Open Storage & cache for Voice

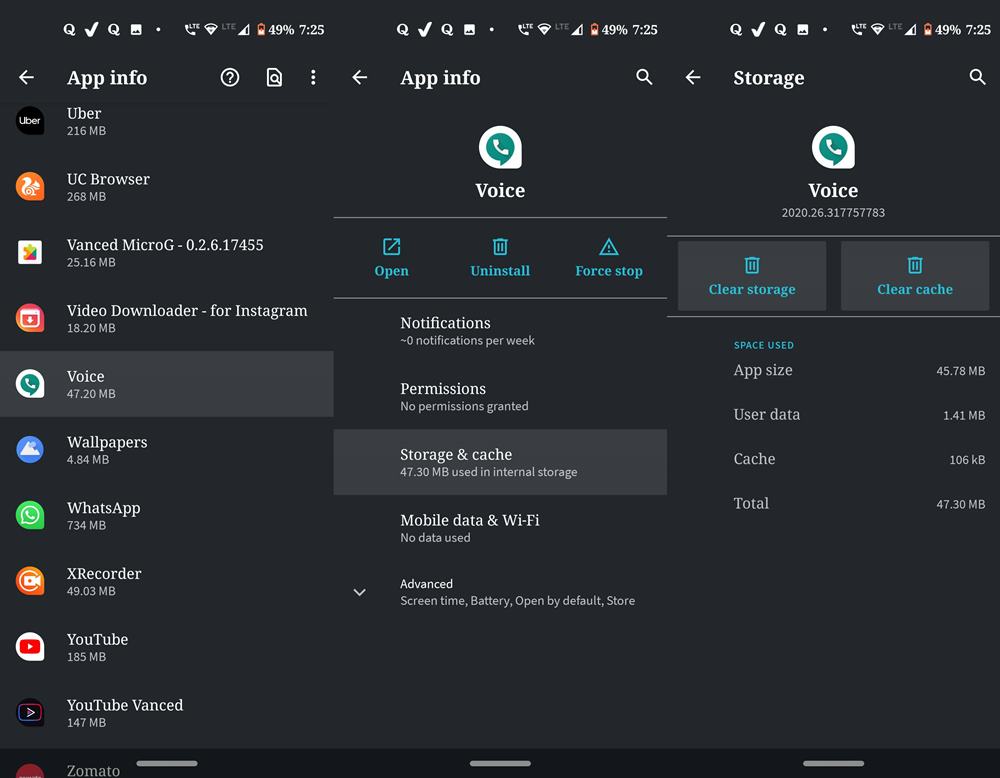click(x=500, y=462)
